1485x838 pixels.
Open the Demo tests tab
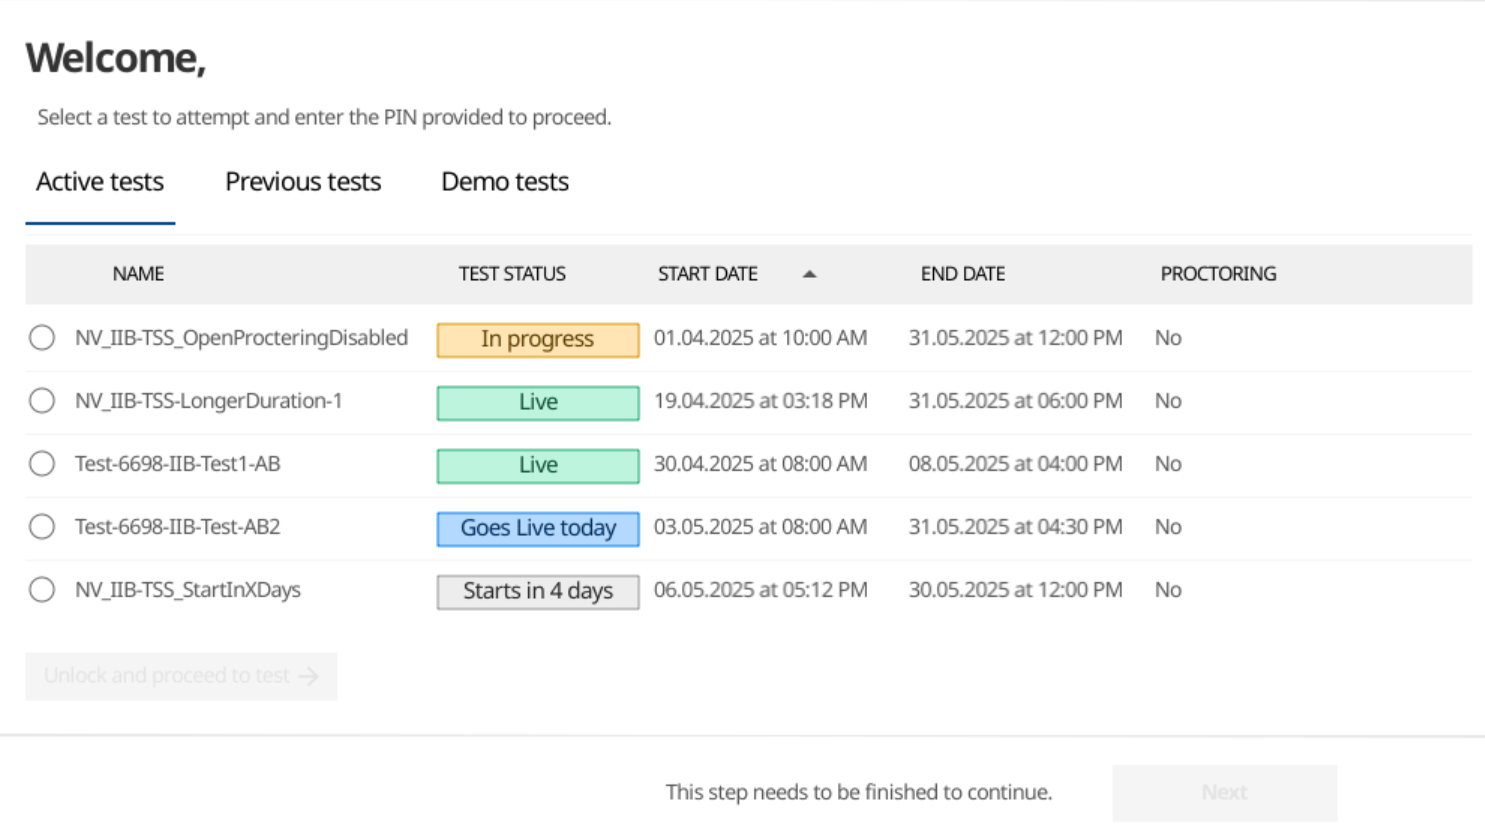pos(504,181)
